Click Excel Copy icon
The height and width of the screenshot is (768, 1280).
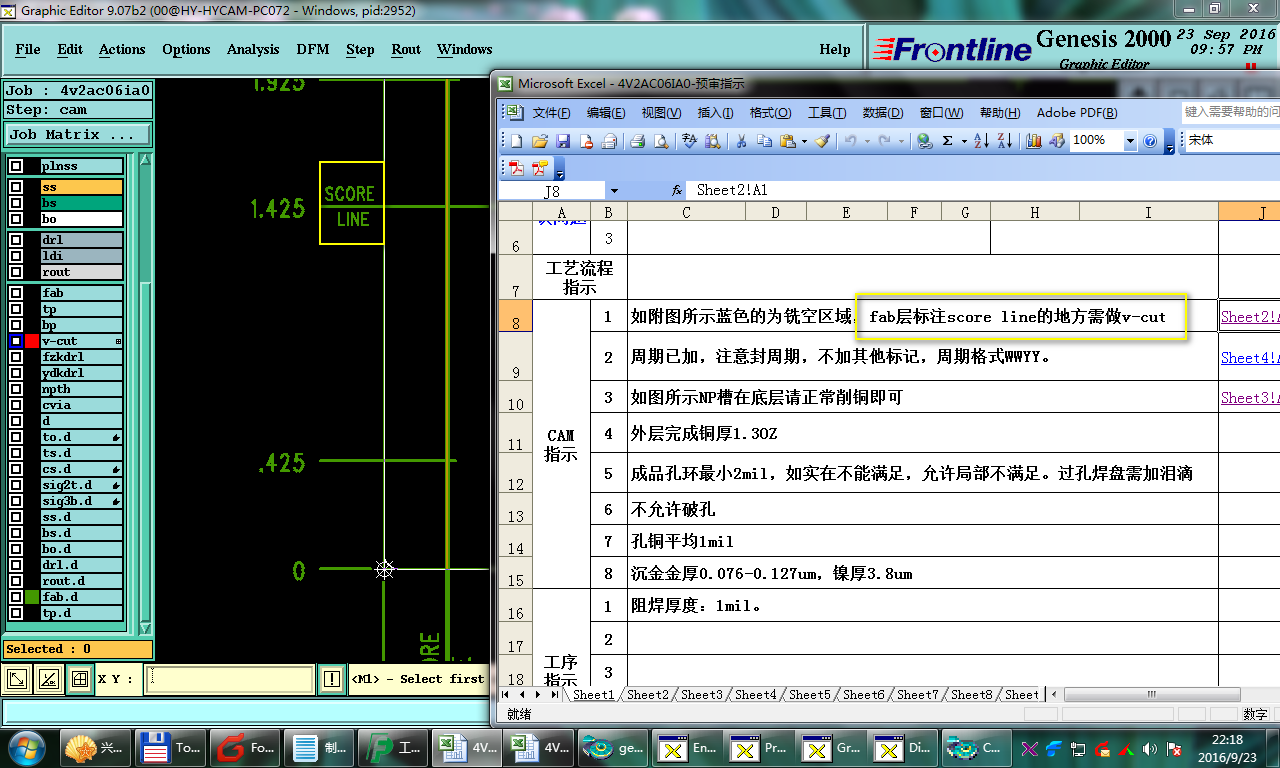764,141
